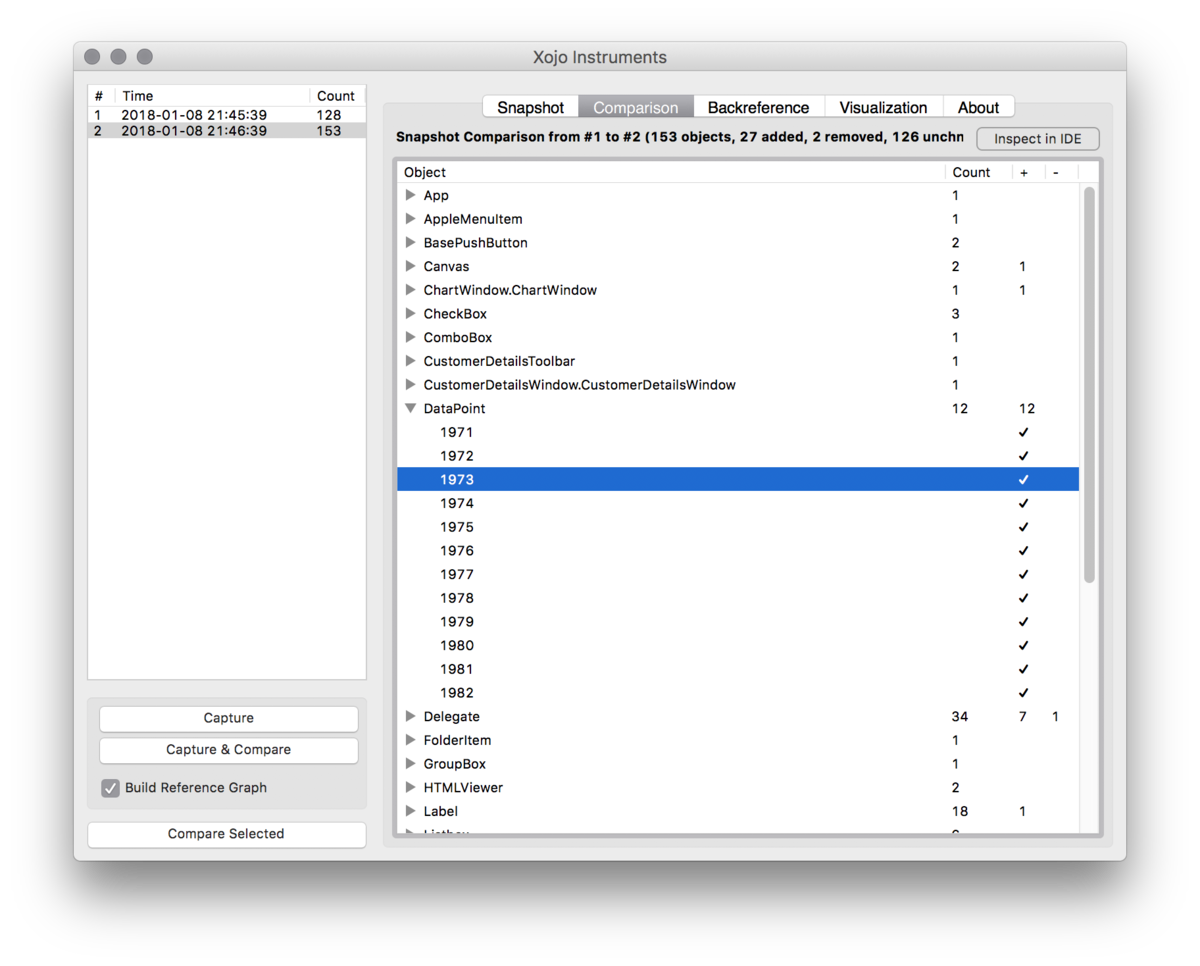Select the Comparison tab
Screen dimensions: 1200x966
tap(636, 107)
